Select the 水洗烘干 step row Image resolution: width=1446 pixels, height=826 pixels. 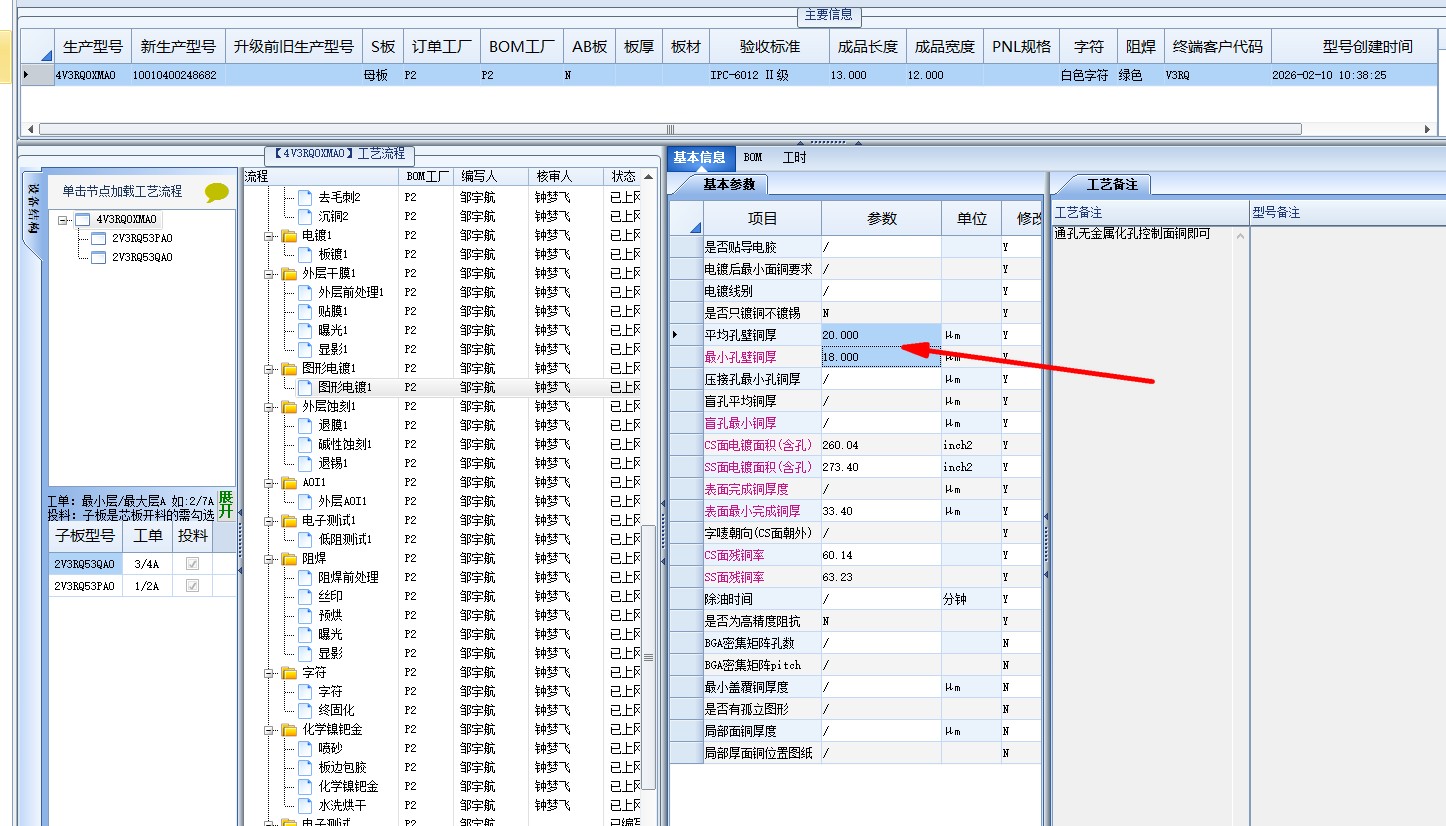443,805
